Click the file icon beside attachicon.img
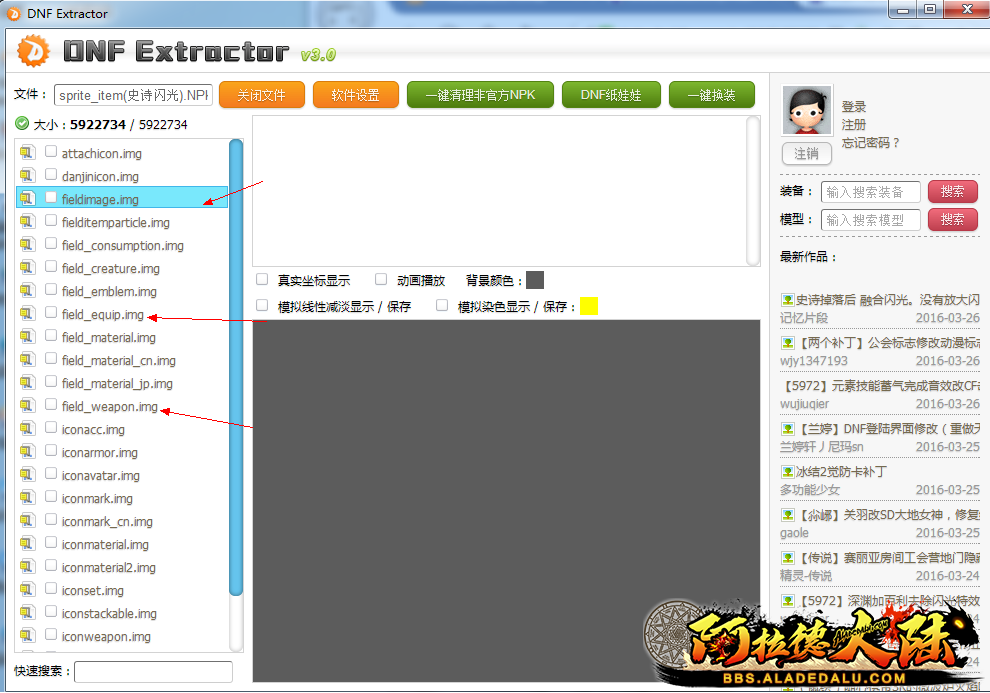The width and height of the screenshot is (990, 693). point(27,153)
